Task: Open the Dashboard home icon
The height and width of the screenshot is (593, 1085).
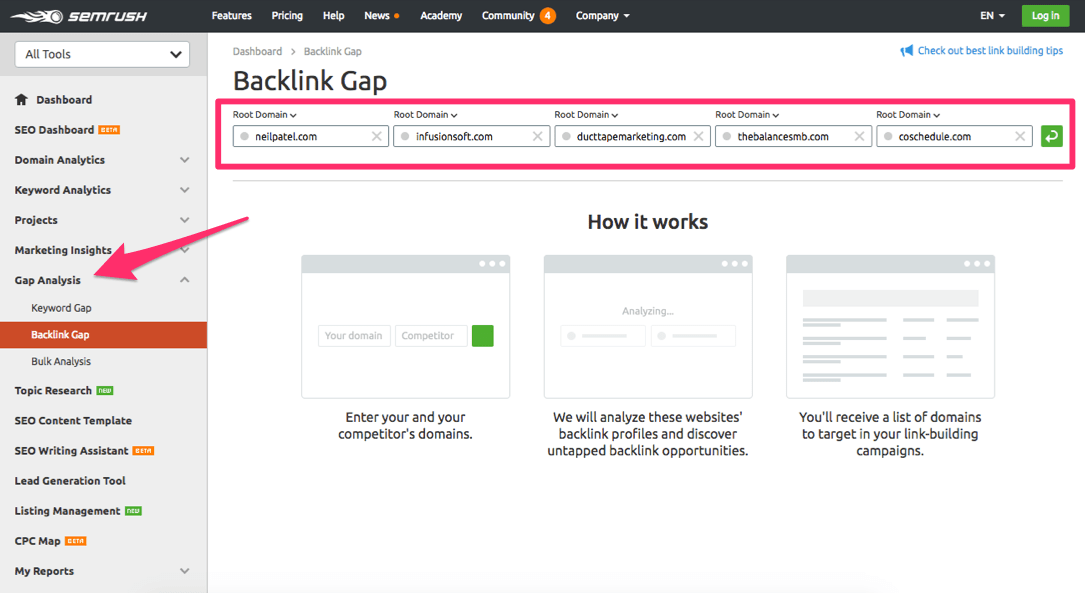Action: click(x=21, y=100)
